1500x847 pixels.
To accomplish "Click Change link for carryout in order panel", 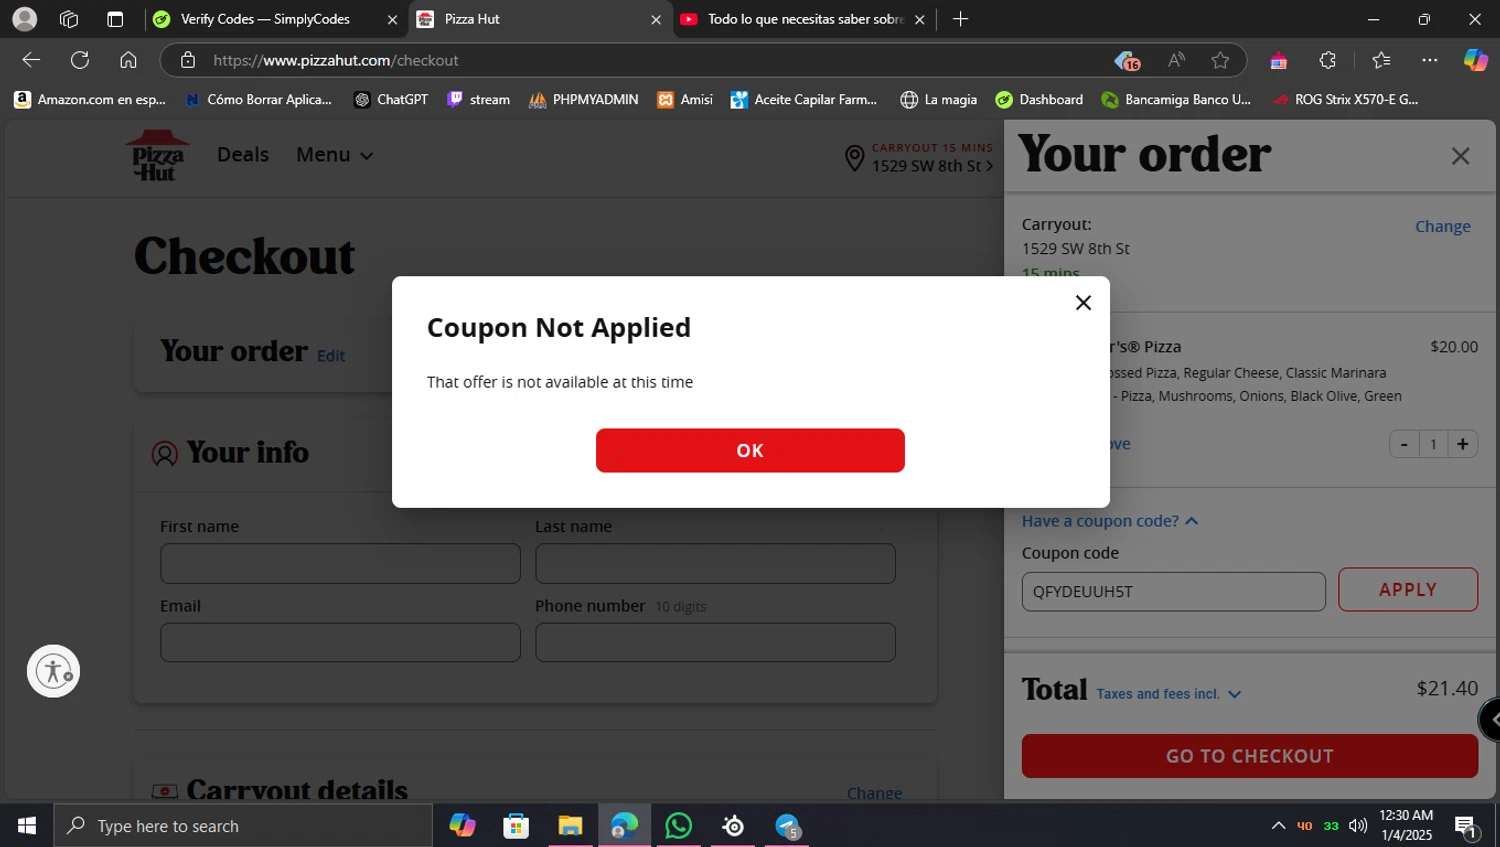I will pos(1442,227).
